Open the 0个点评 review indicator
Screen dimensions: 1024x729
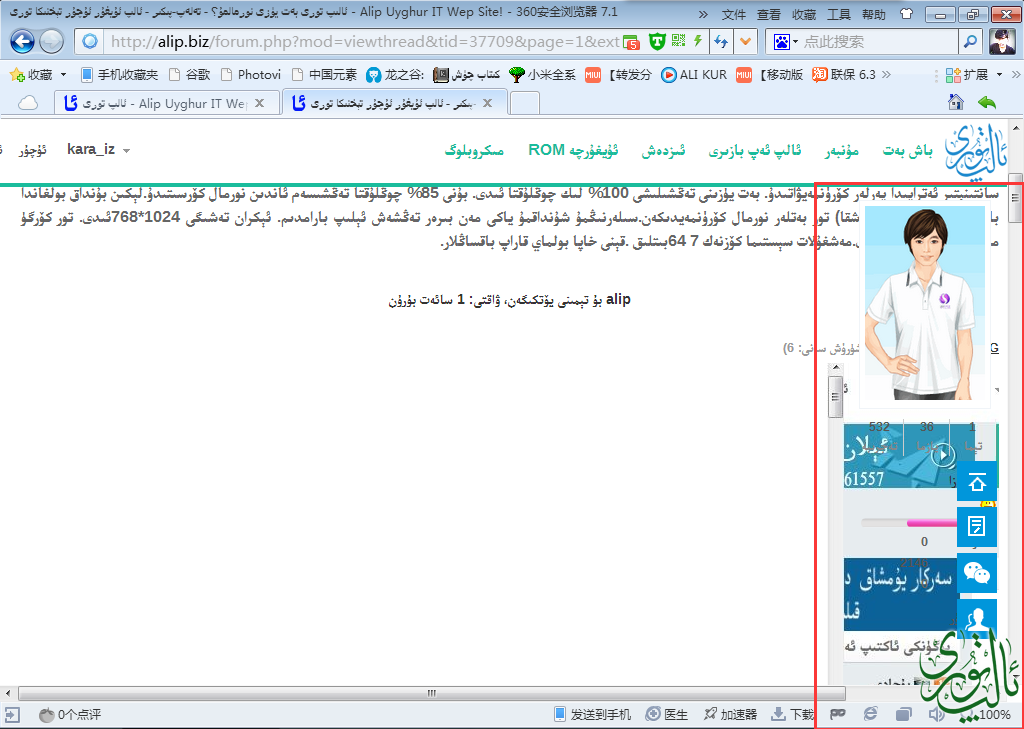pyautogui.click(x=70, y=715)
